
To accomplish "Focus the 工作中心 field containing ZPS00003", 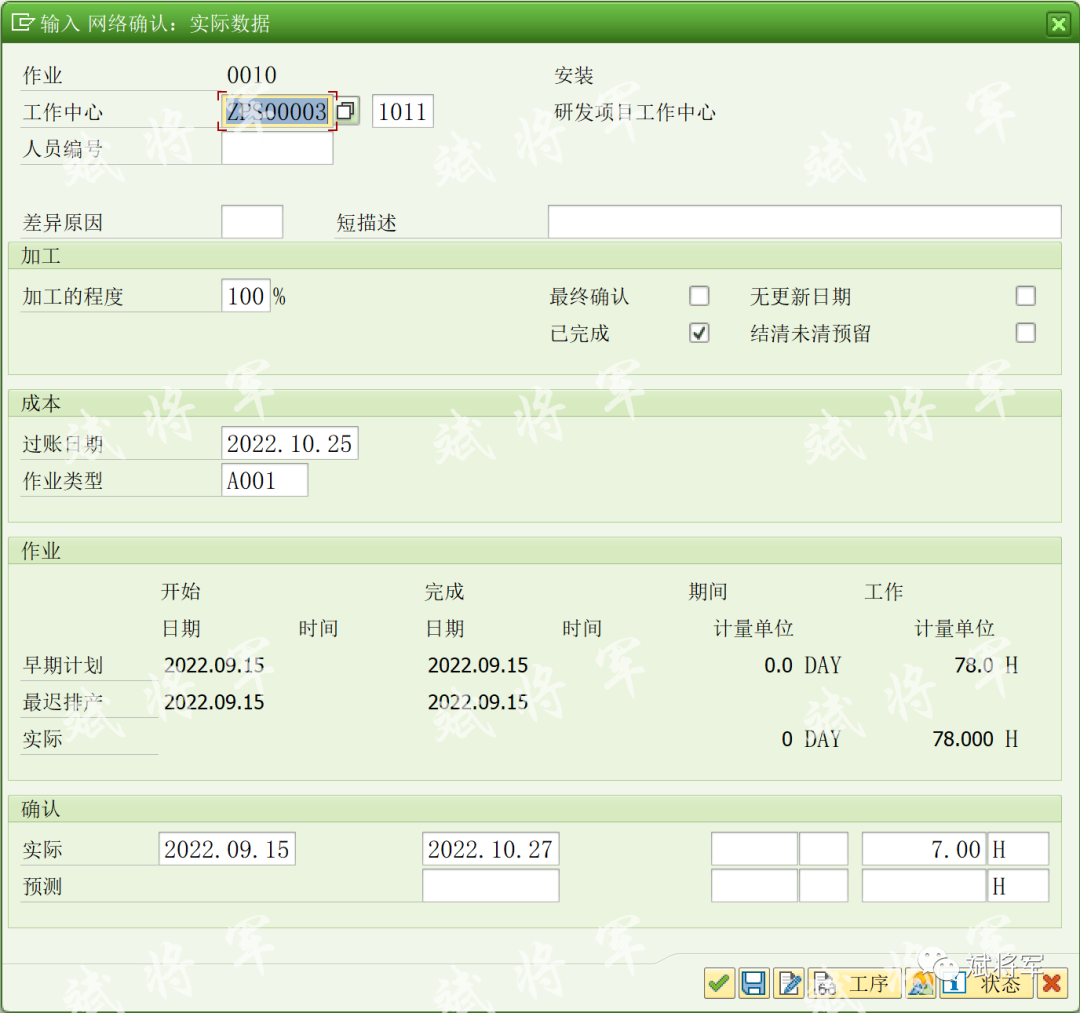I will (x=277, y=111).
